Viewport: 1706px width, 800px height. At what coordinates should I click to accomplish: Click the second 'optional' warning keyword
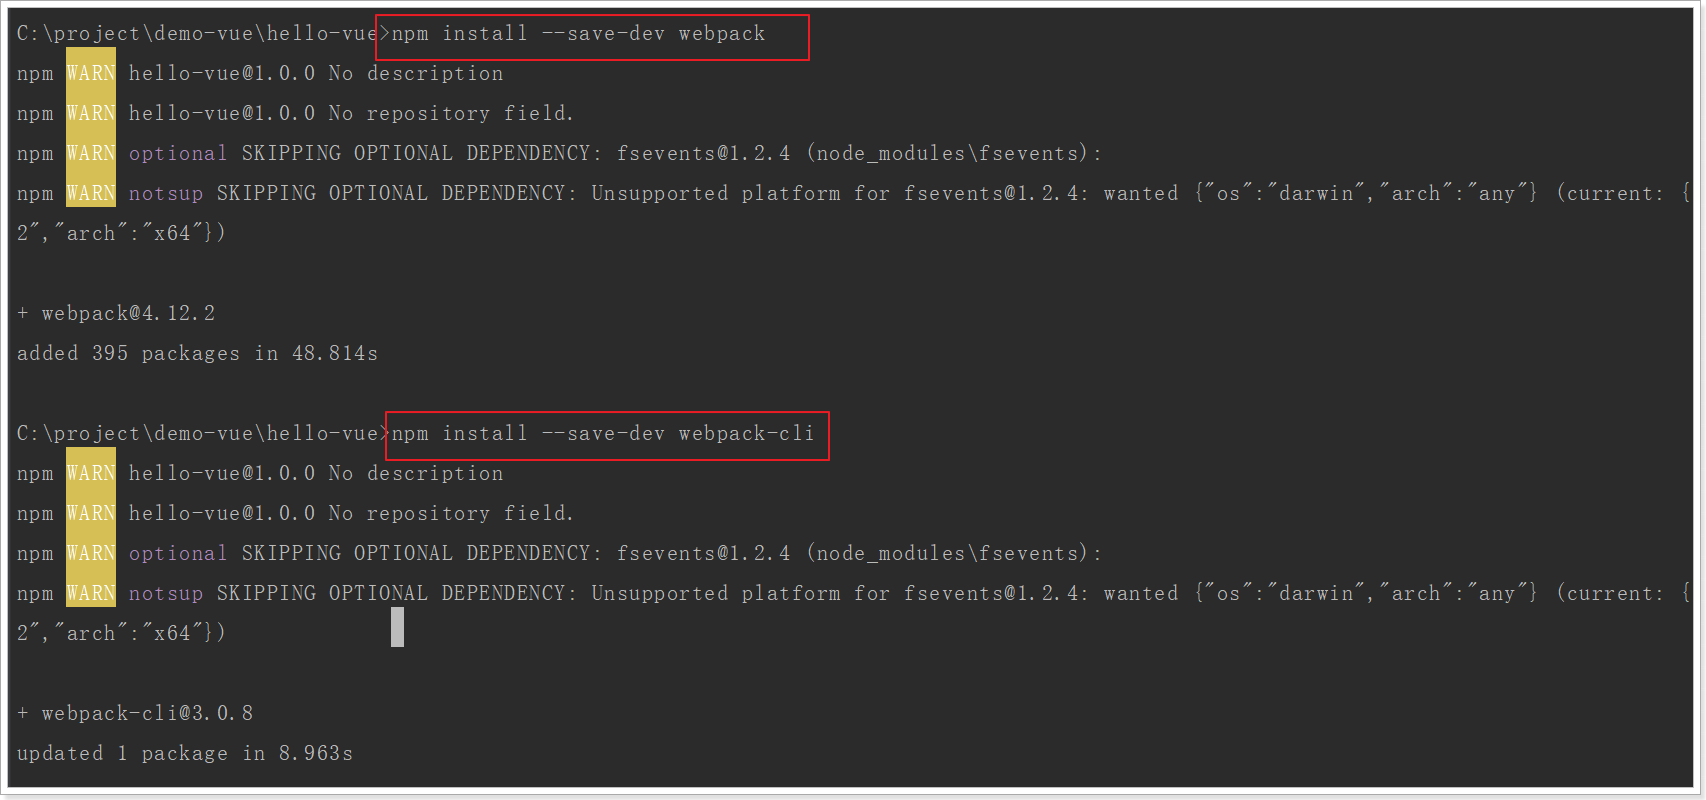[x=178, y=554]
